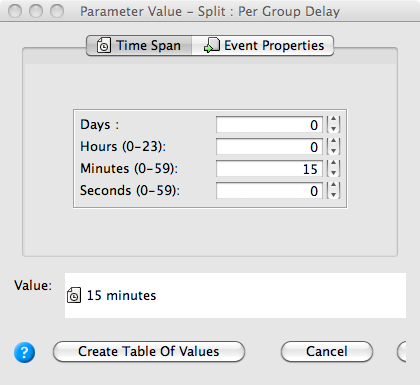This screenshot has width=420, height=385.
Task: Decrease Days with the down stepper arrow
Action: point(333,129)
